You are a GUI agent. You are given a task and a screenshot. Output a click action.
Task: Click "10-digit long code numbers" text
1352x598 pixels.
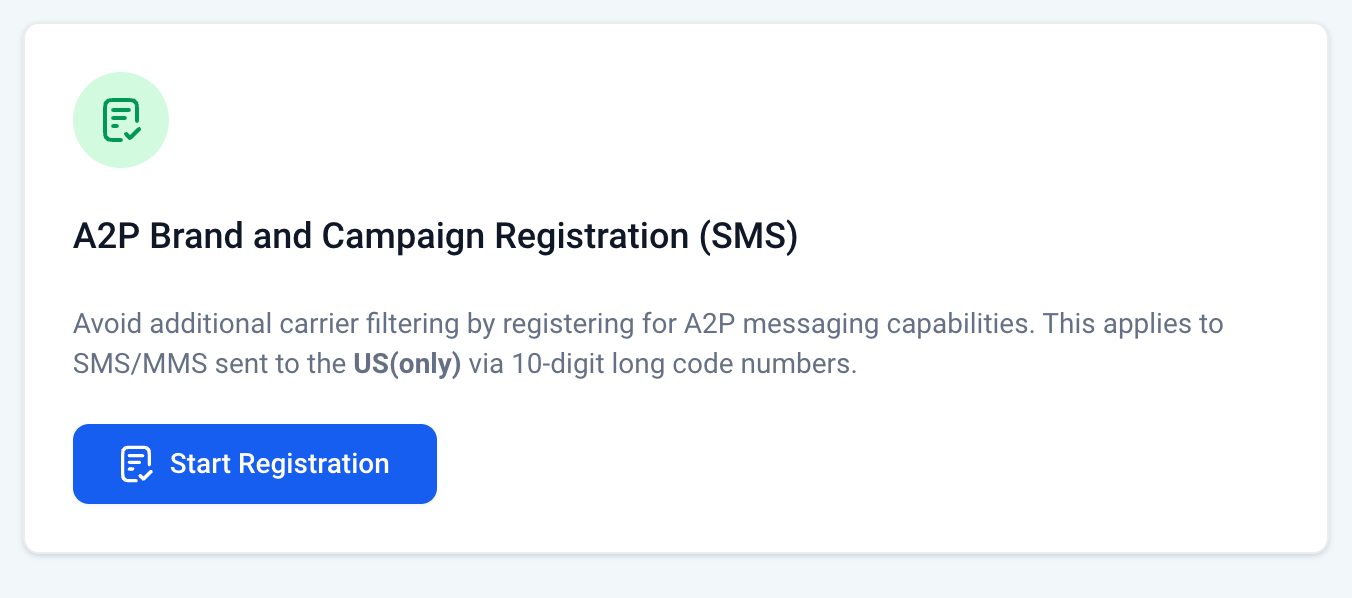(684, 364)
